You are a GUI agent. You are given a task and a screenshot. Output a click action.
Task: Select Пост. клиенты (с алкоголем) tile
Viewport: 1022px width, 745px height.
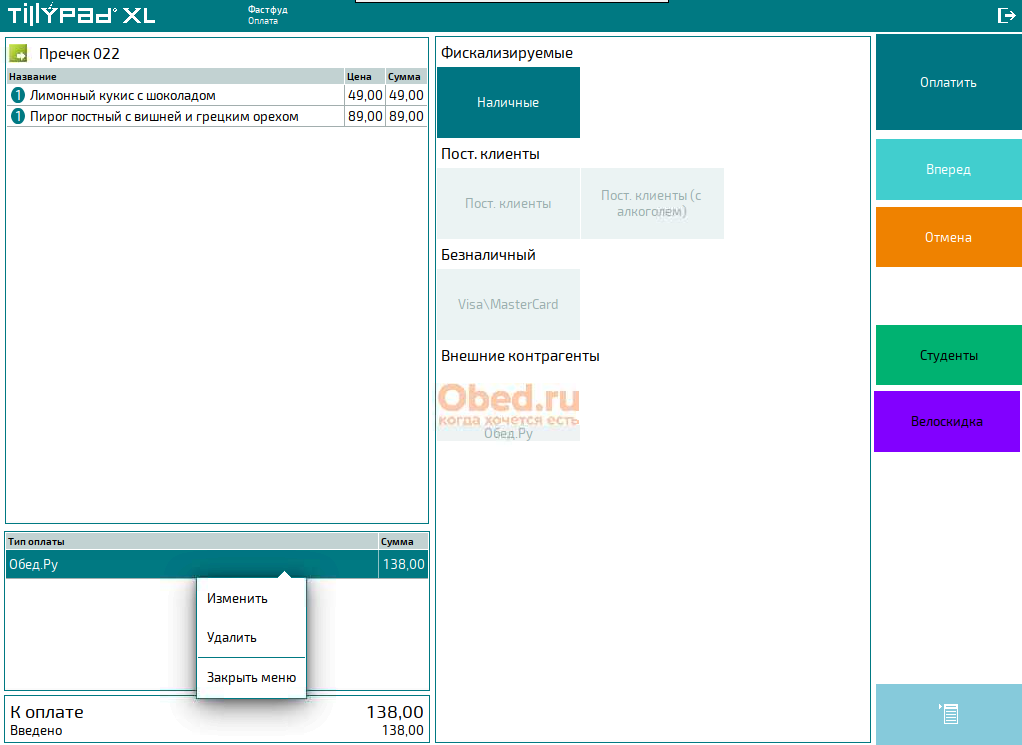click(x=652, y=204)
